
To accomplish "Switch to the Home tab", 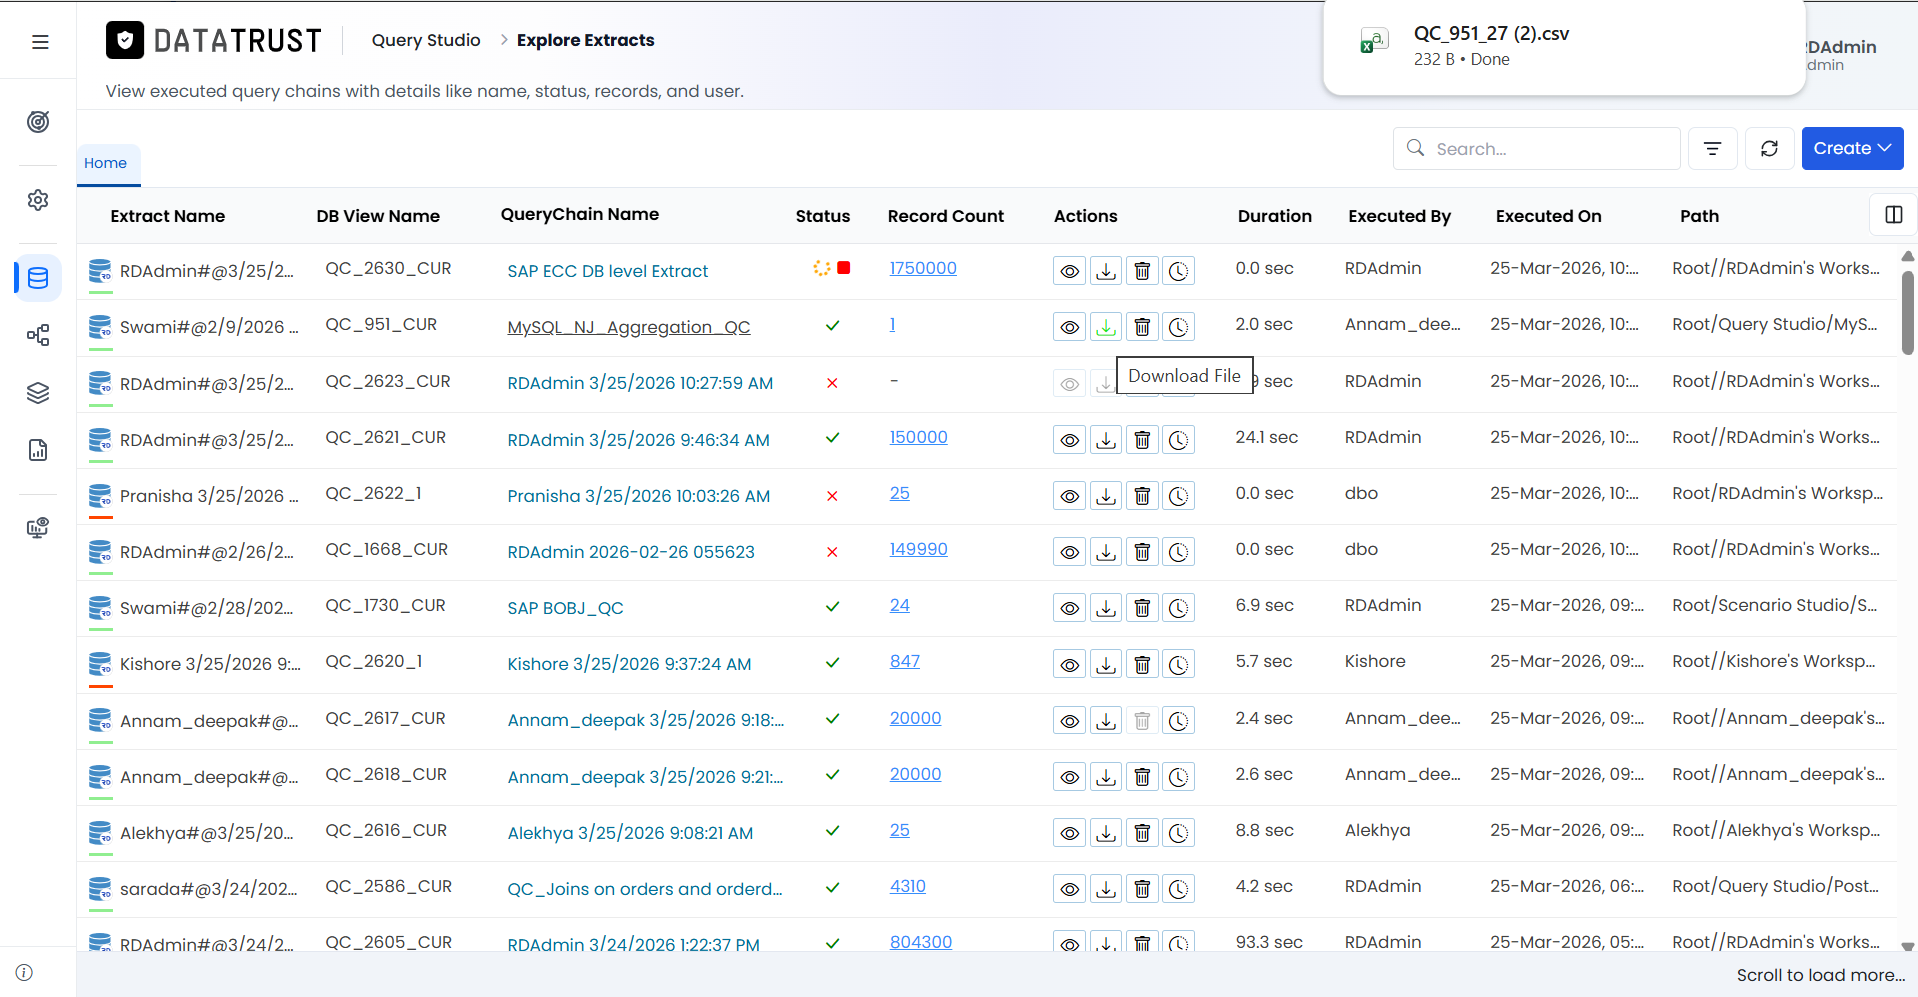I will click(106, 163).
